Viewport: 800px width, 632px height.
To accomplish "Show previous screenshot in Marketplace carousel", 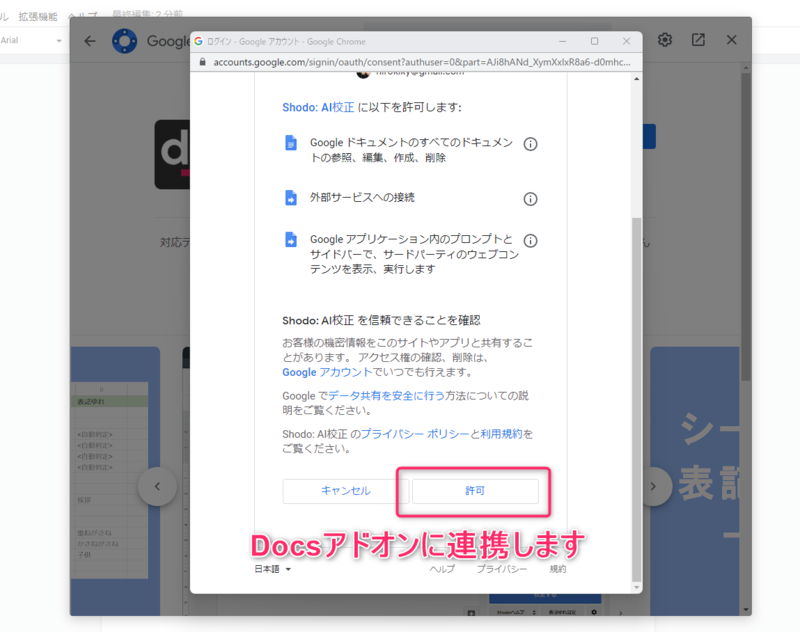I will pos(157,487).
